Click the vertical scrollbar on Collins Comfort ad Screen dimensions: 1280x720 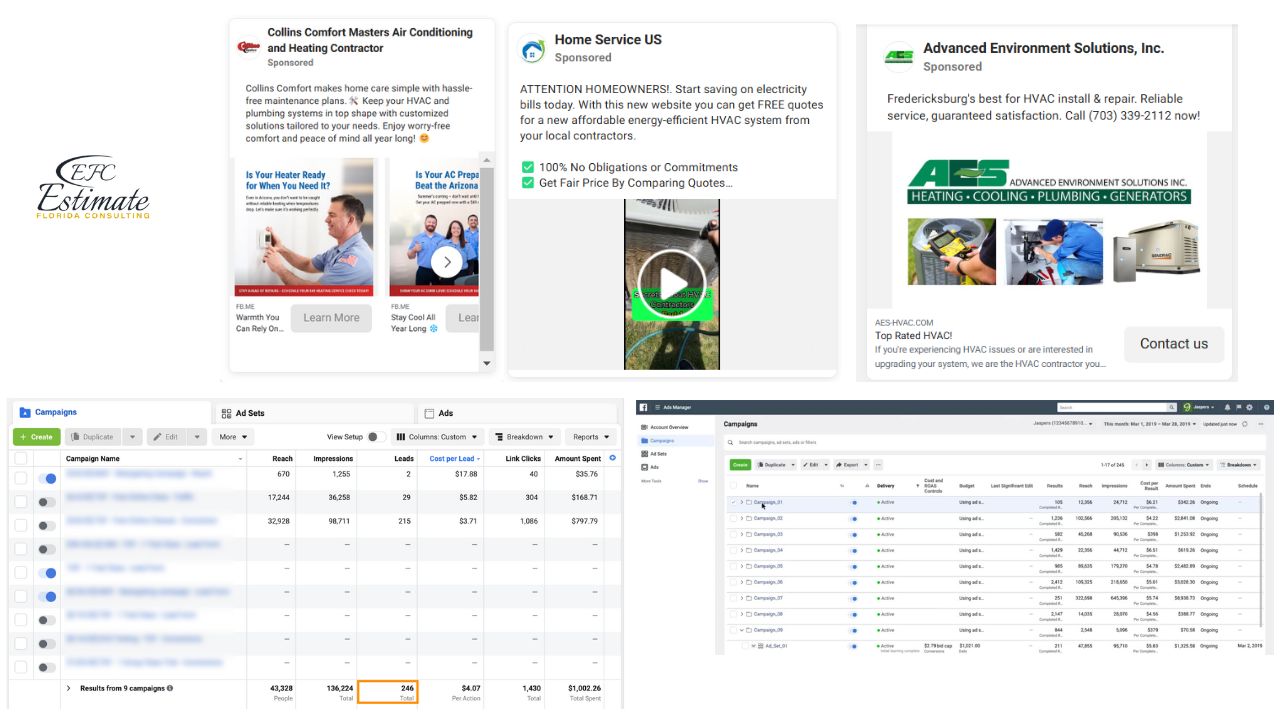487,260
